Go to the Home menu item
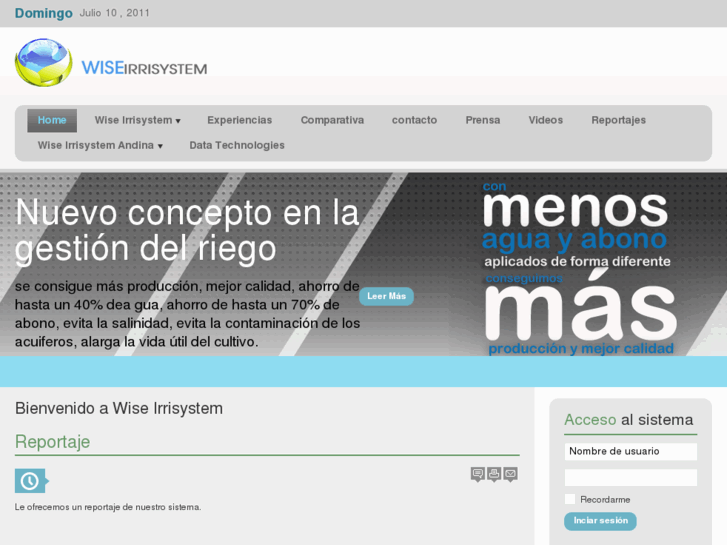The width and height of the screenshot is (727, 545). (52, 120)
